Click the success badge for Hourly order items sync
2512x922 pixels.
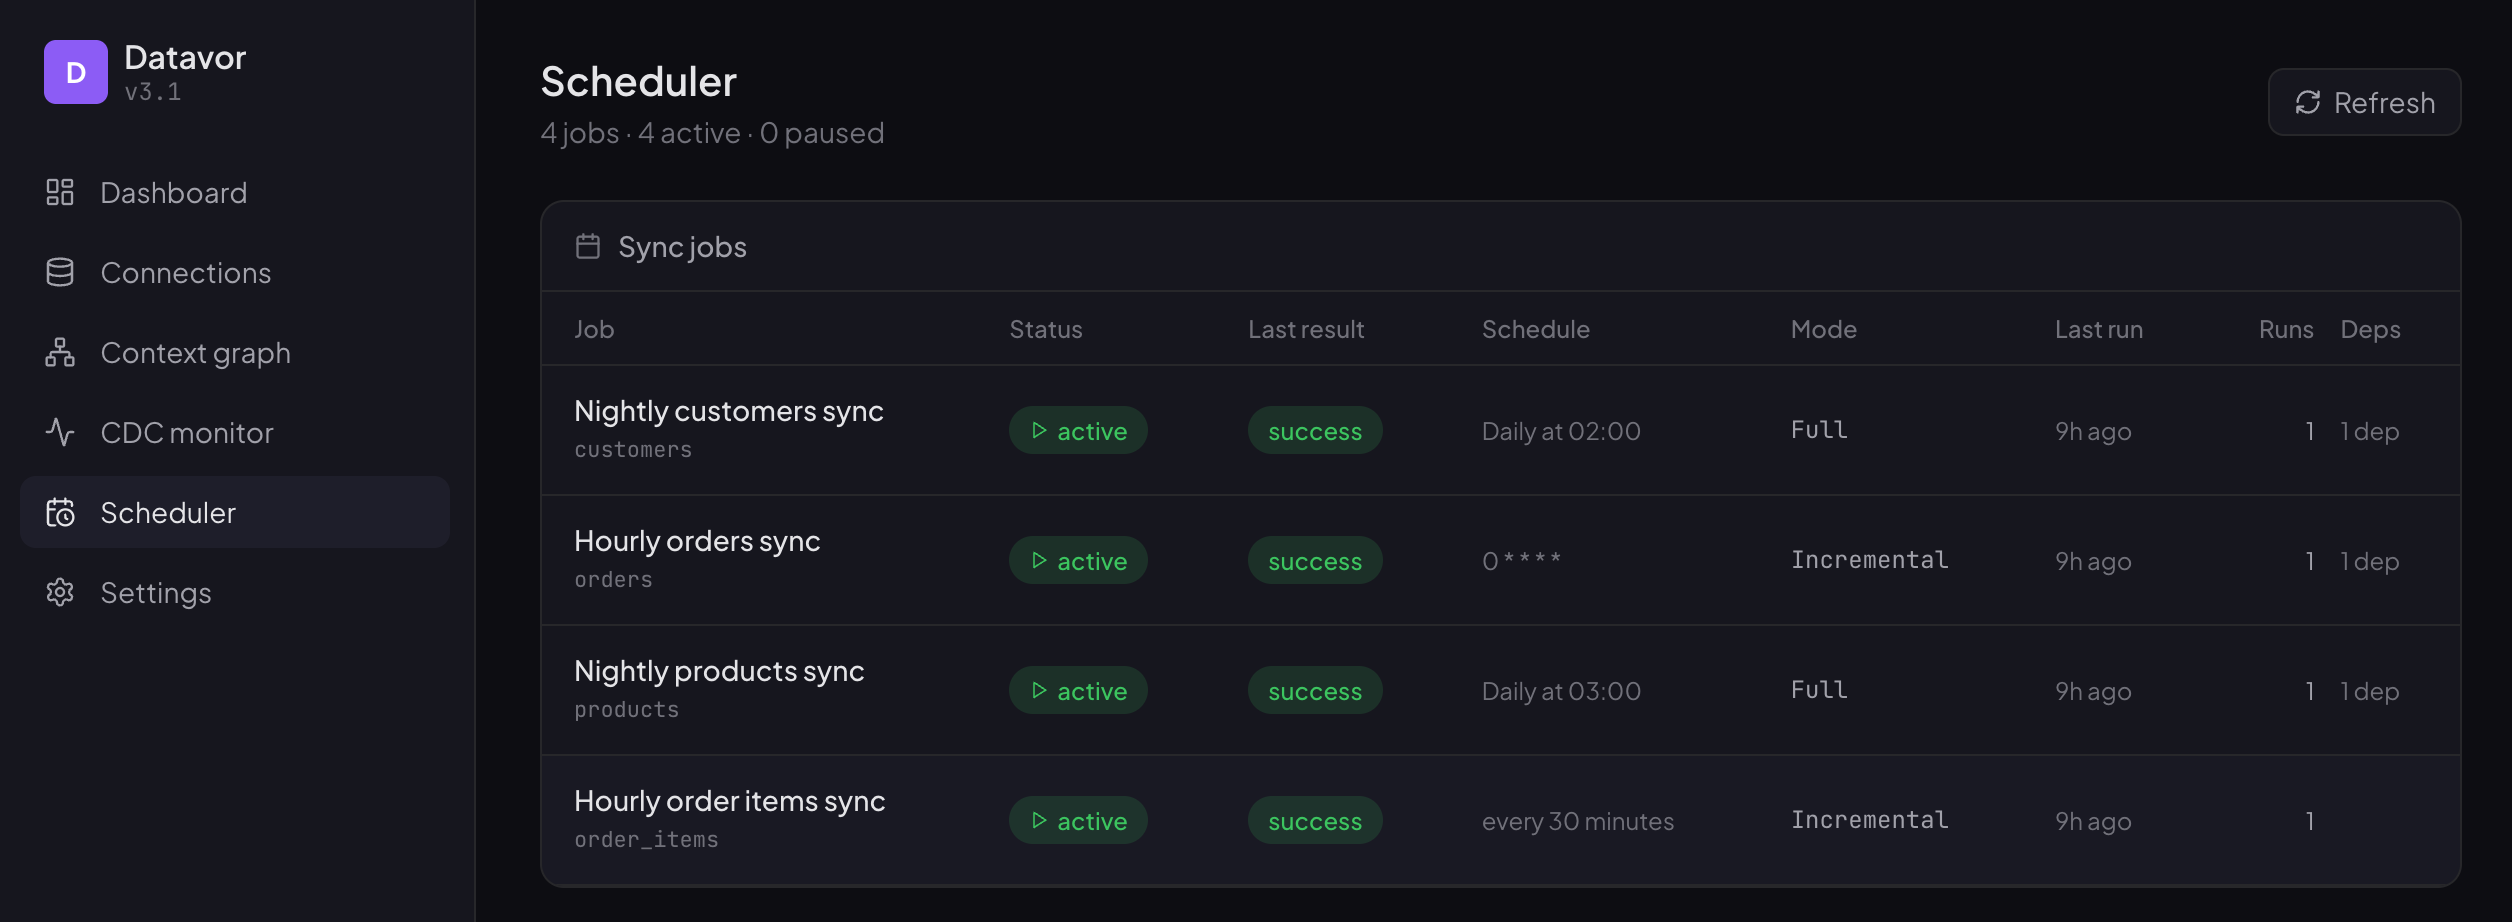pyautogui.click(x=1315, y=820)
